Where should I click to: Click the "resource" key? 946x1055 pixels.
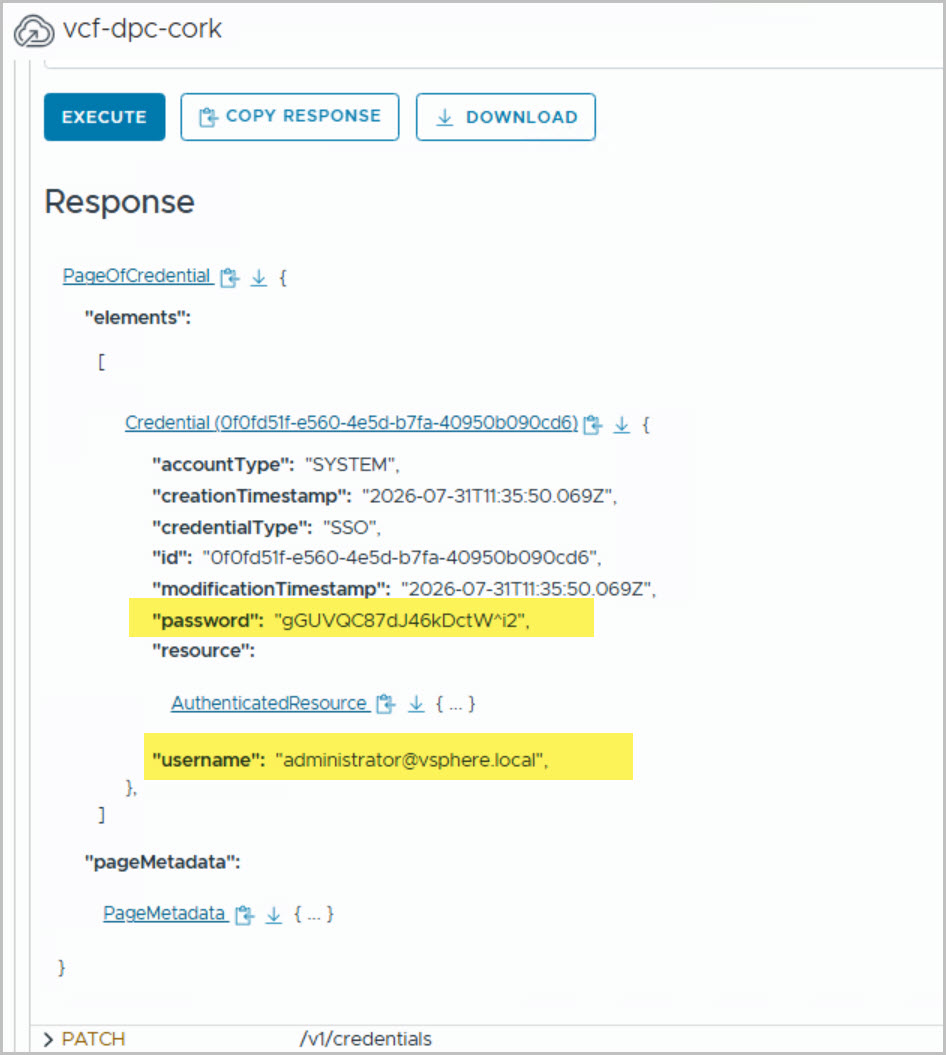203,651
